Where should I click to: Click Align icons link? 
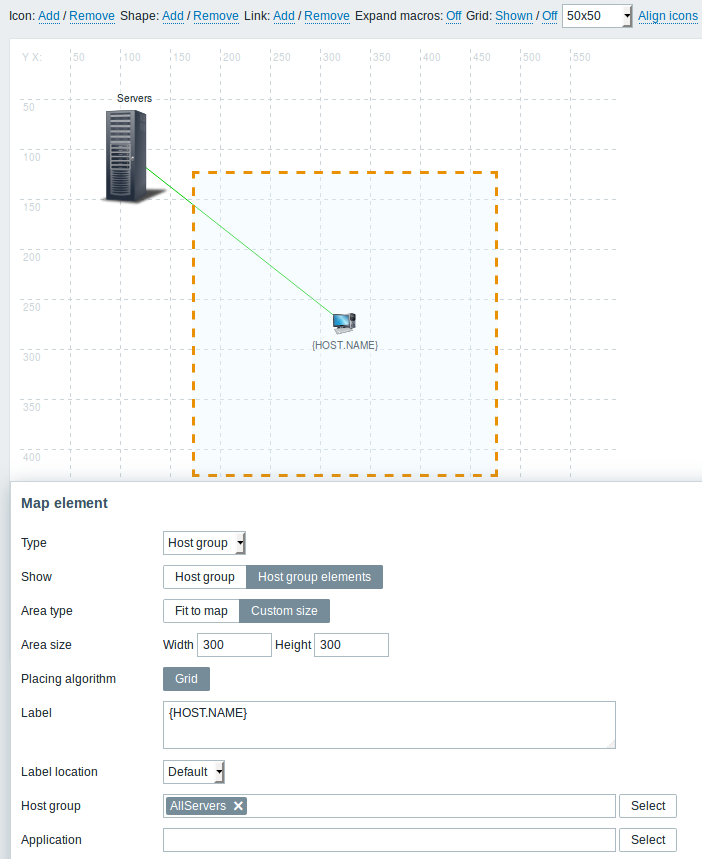[668, 16]
